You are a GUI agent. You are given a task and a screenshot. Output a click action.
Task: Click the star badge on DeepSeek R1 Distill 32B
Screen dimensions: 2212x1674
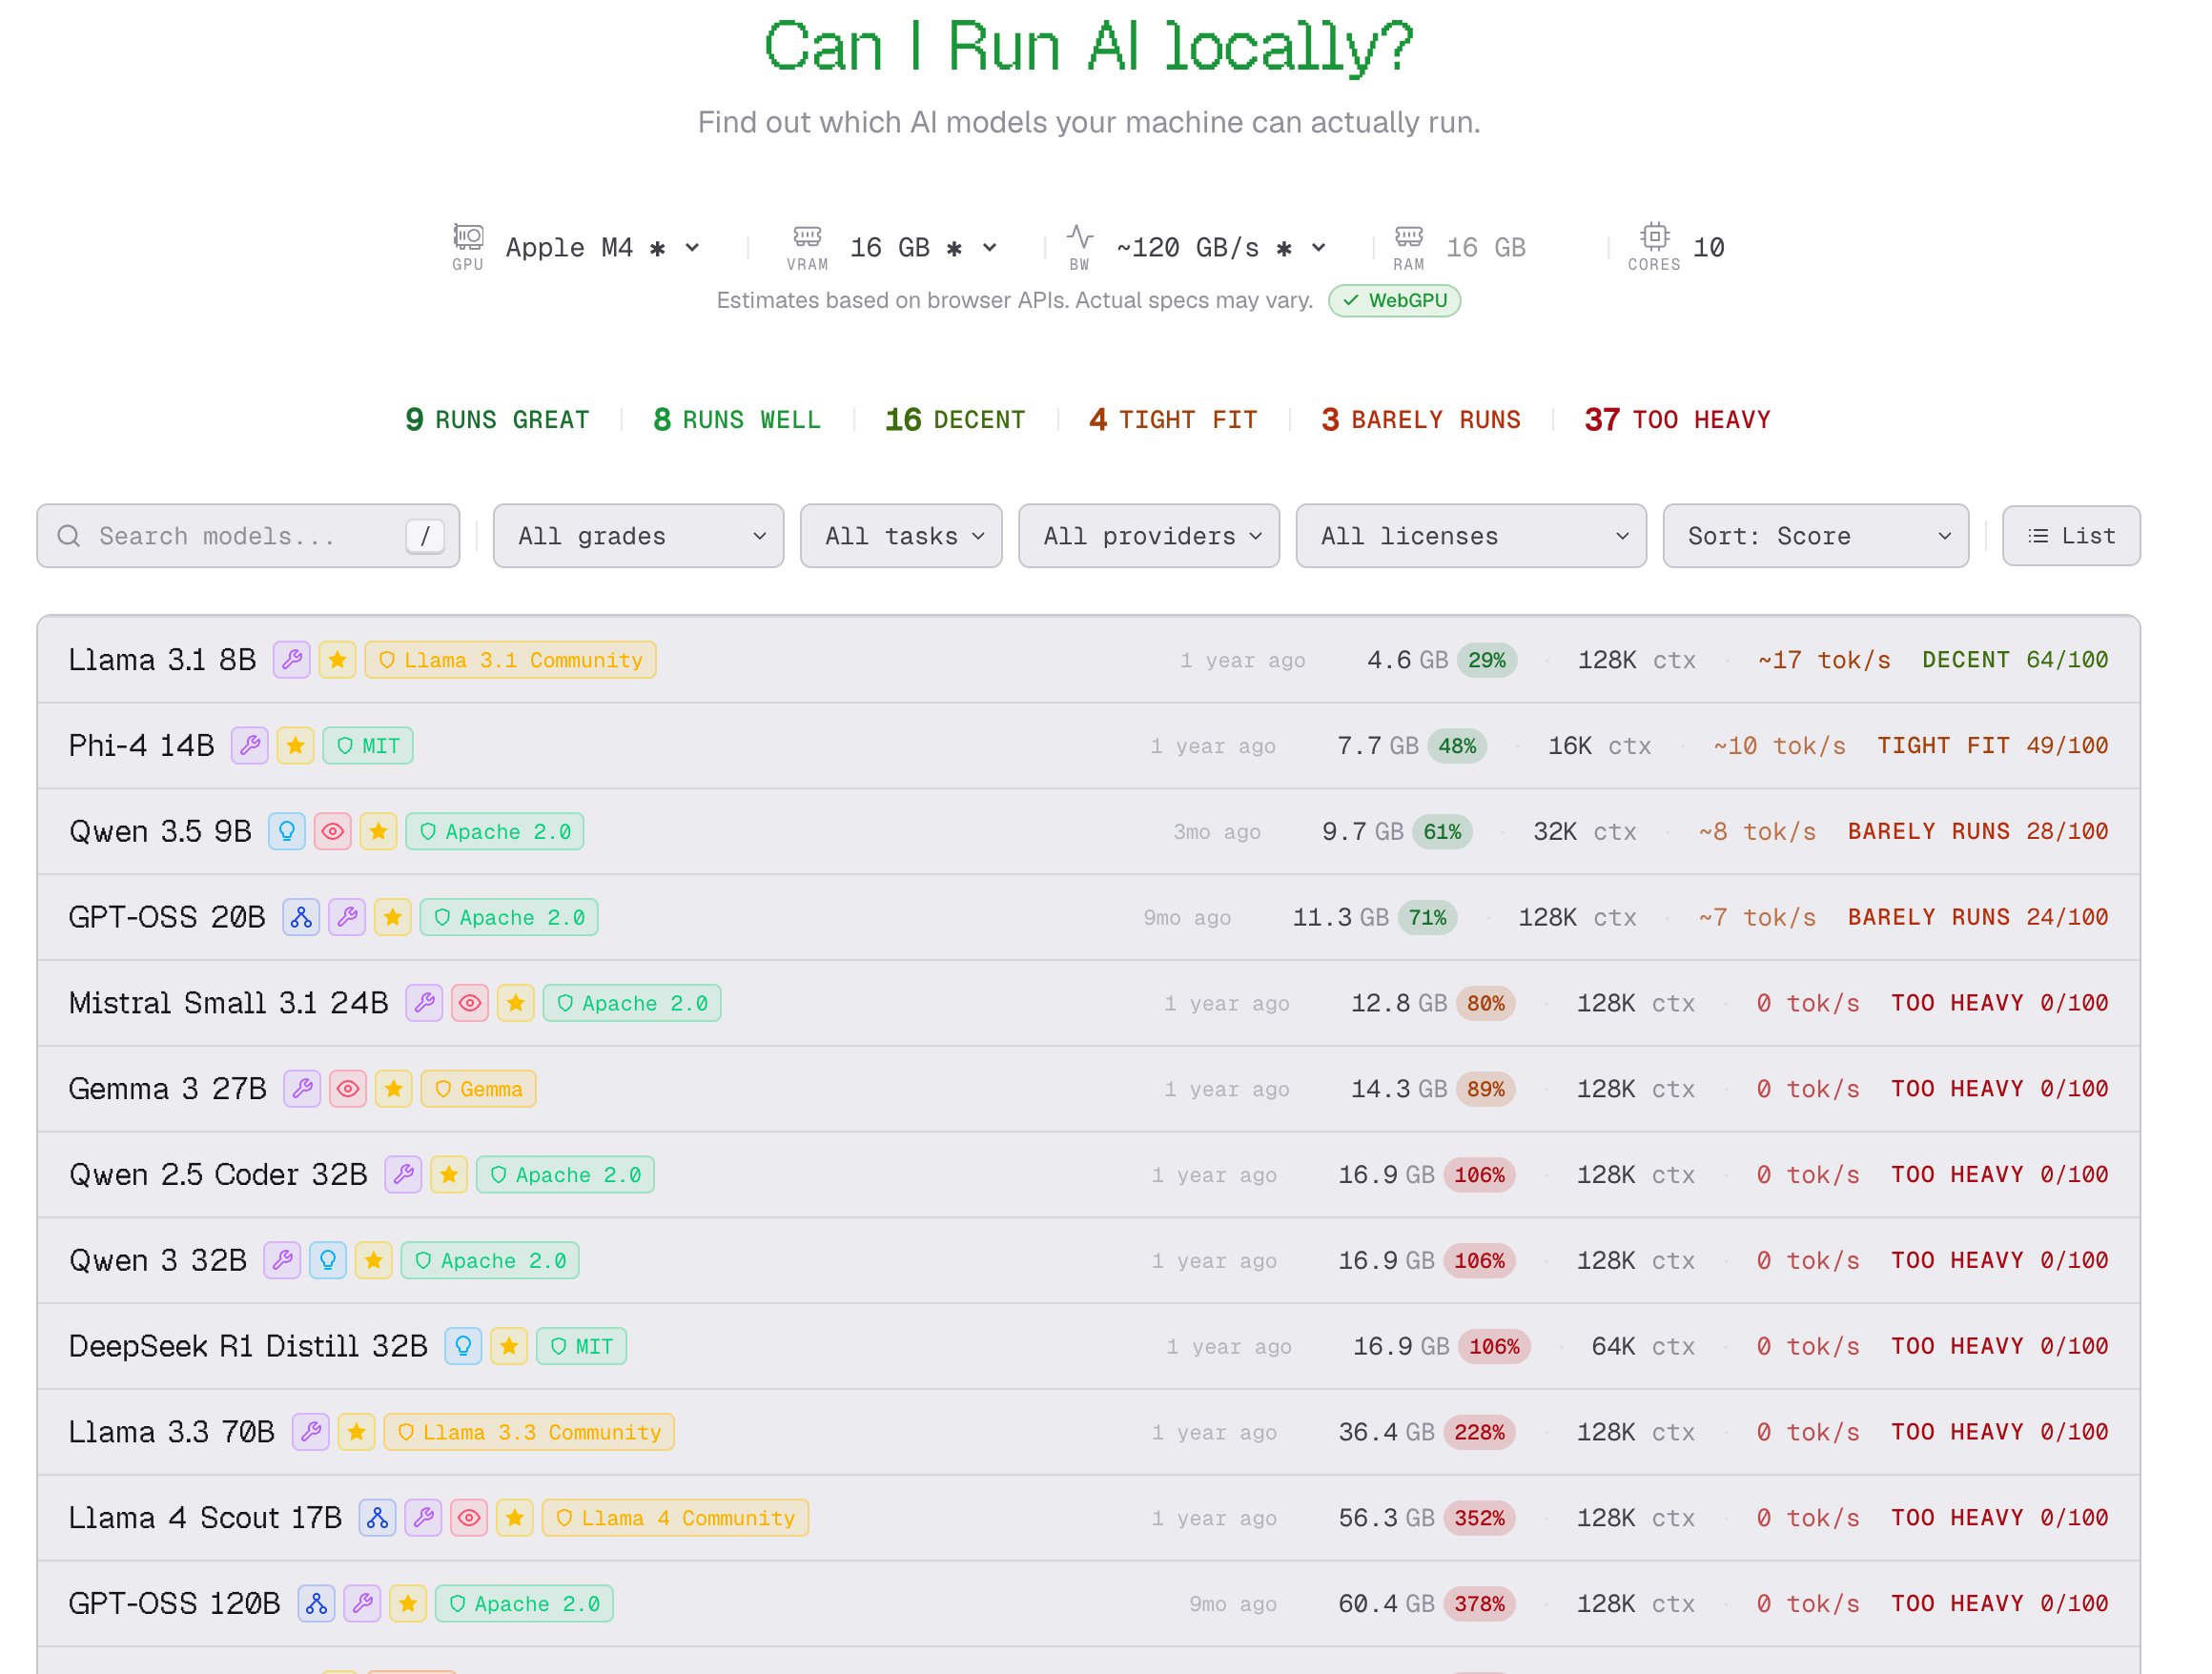509,1347
